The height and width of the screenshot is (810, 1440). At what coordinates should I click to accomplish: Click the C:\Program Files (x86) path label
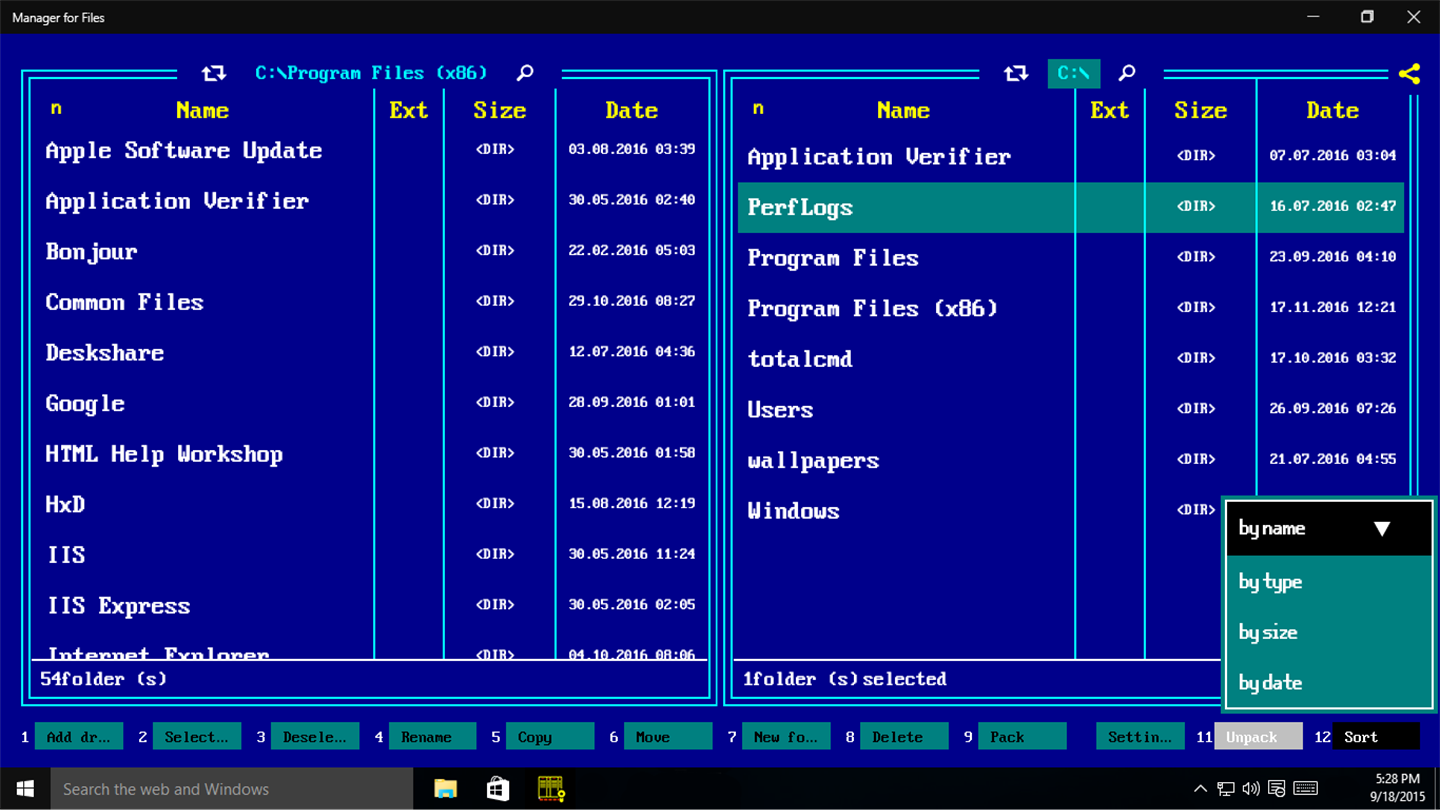(371, 73)
